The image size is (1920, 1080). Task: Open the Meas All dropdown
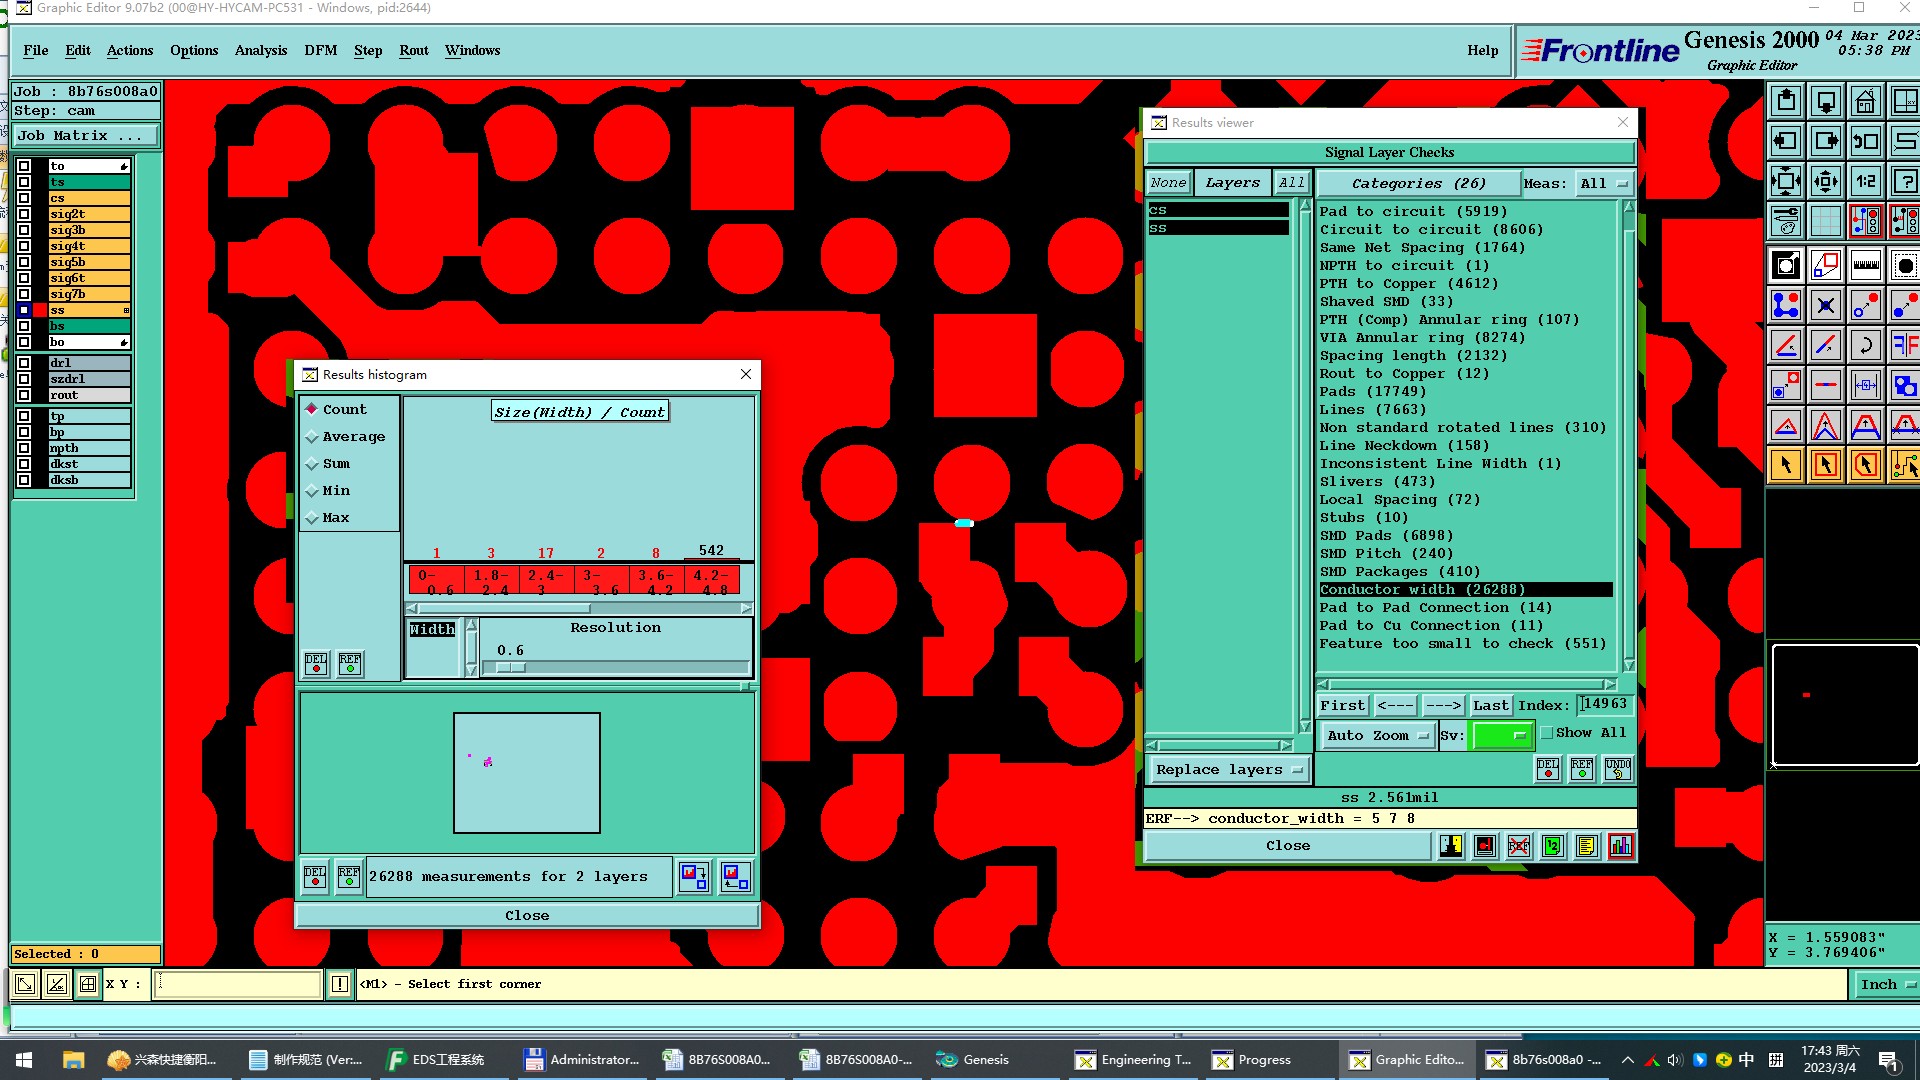[x=1603, y=183]
